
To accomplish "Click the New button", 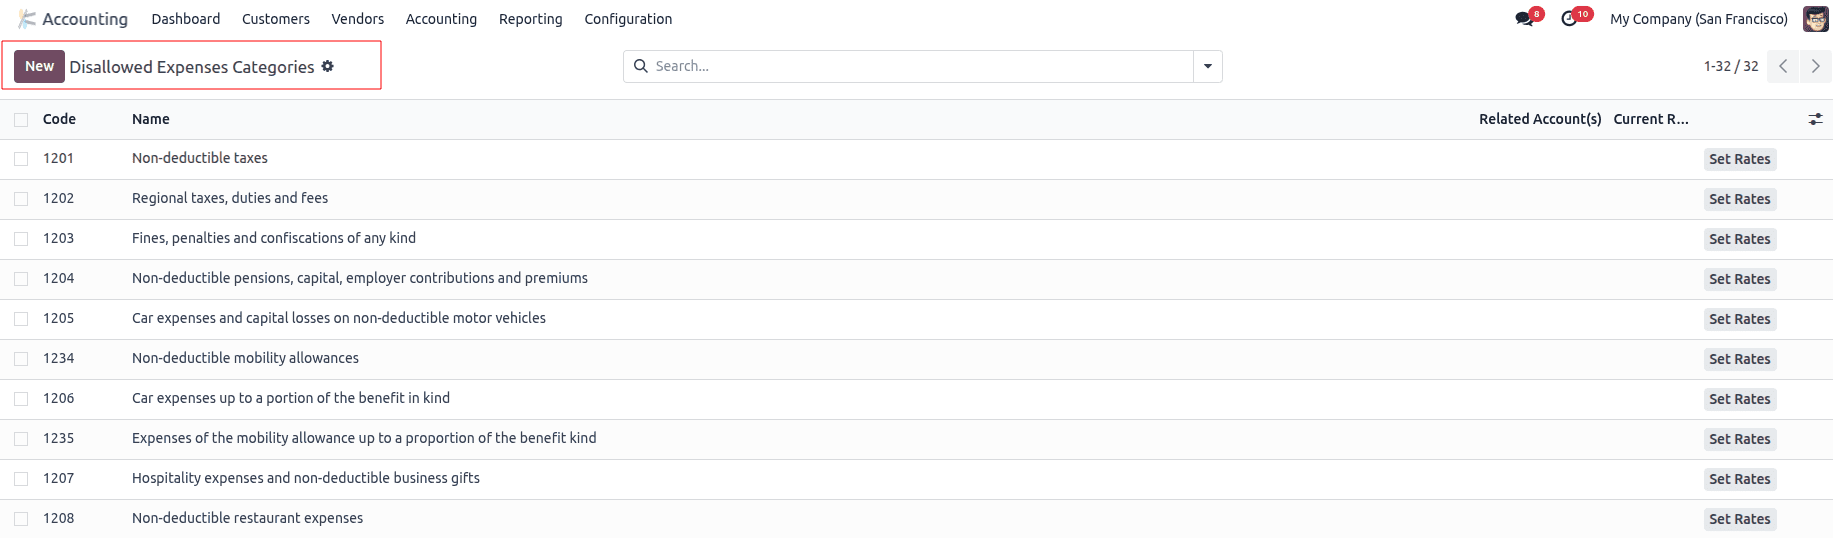I will (39, 66).
